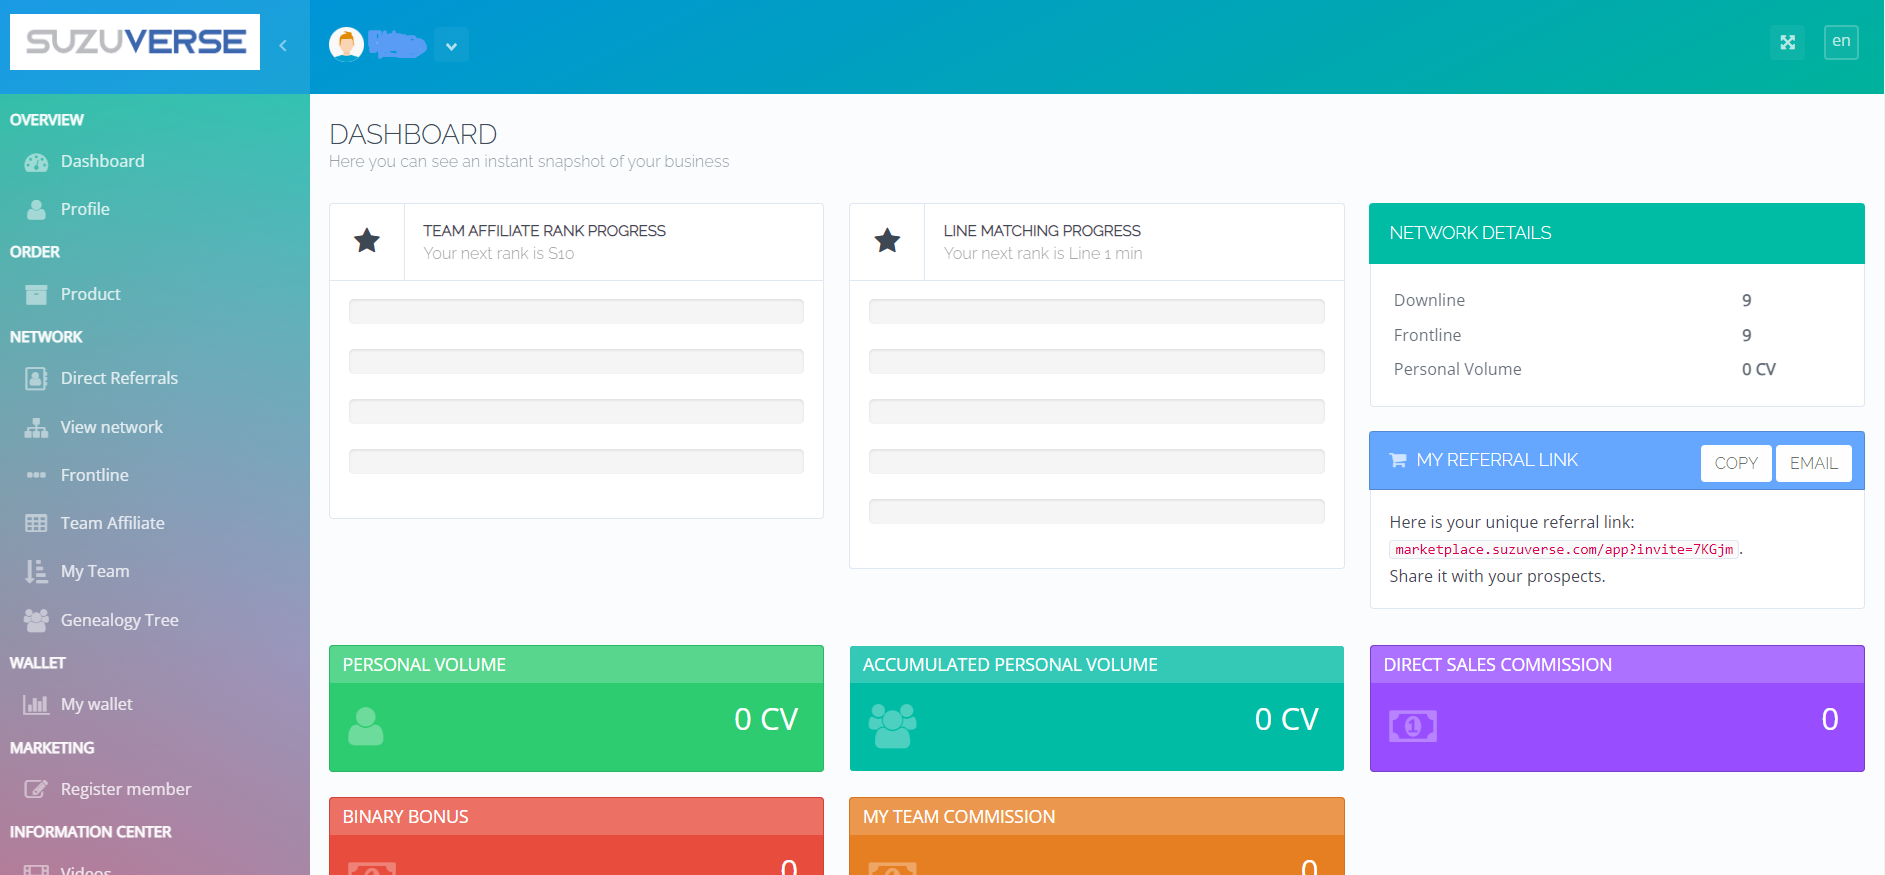Go to Profile in the sidebar
Viewport: 1885px width, 875px height.
[85, 209]
